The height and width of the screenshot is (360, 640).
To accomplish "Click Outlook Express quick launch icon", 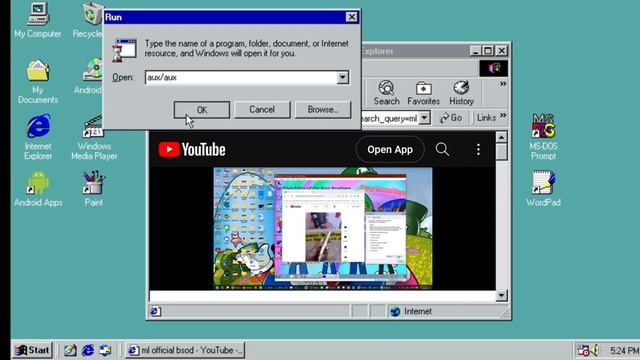I will 105,350.
